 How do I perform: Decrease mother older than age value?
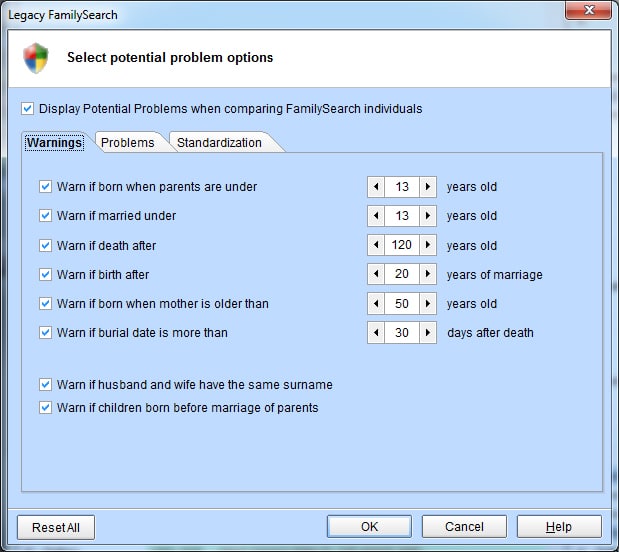click(376, 303)
